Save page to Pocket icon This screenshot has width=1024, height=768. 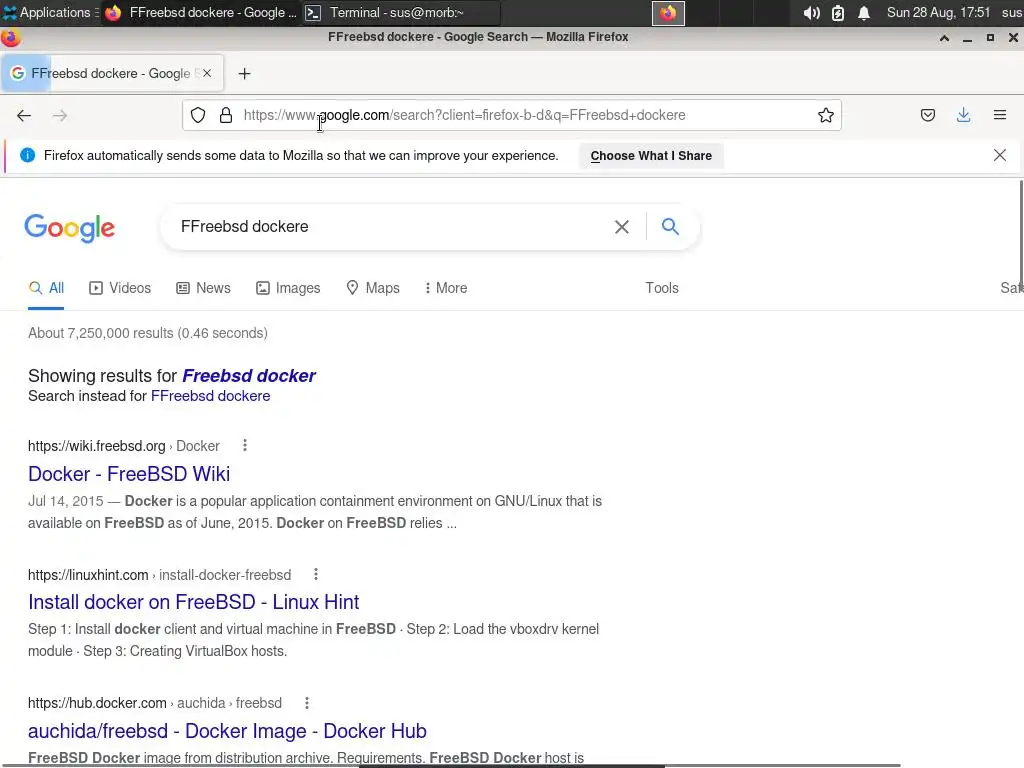click(927, 116)
